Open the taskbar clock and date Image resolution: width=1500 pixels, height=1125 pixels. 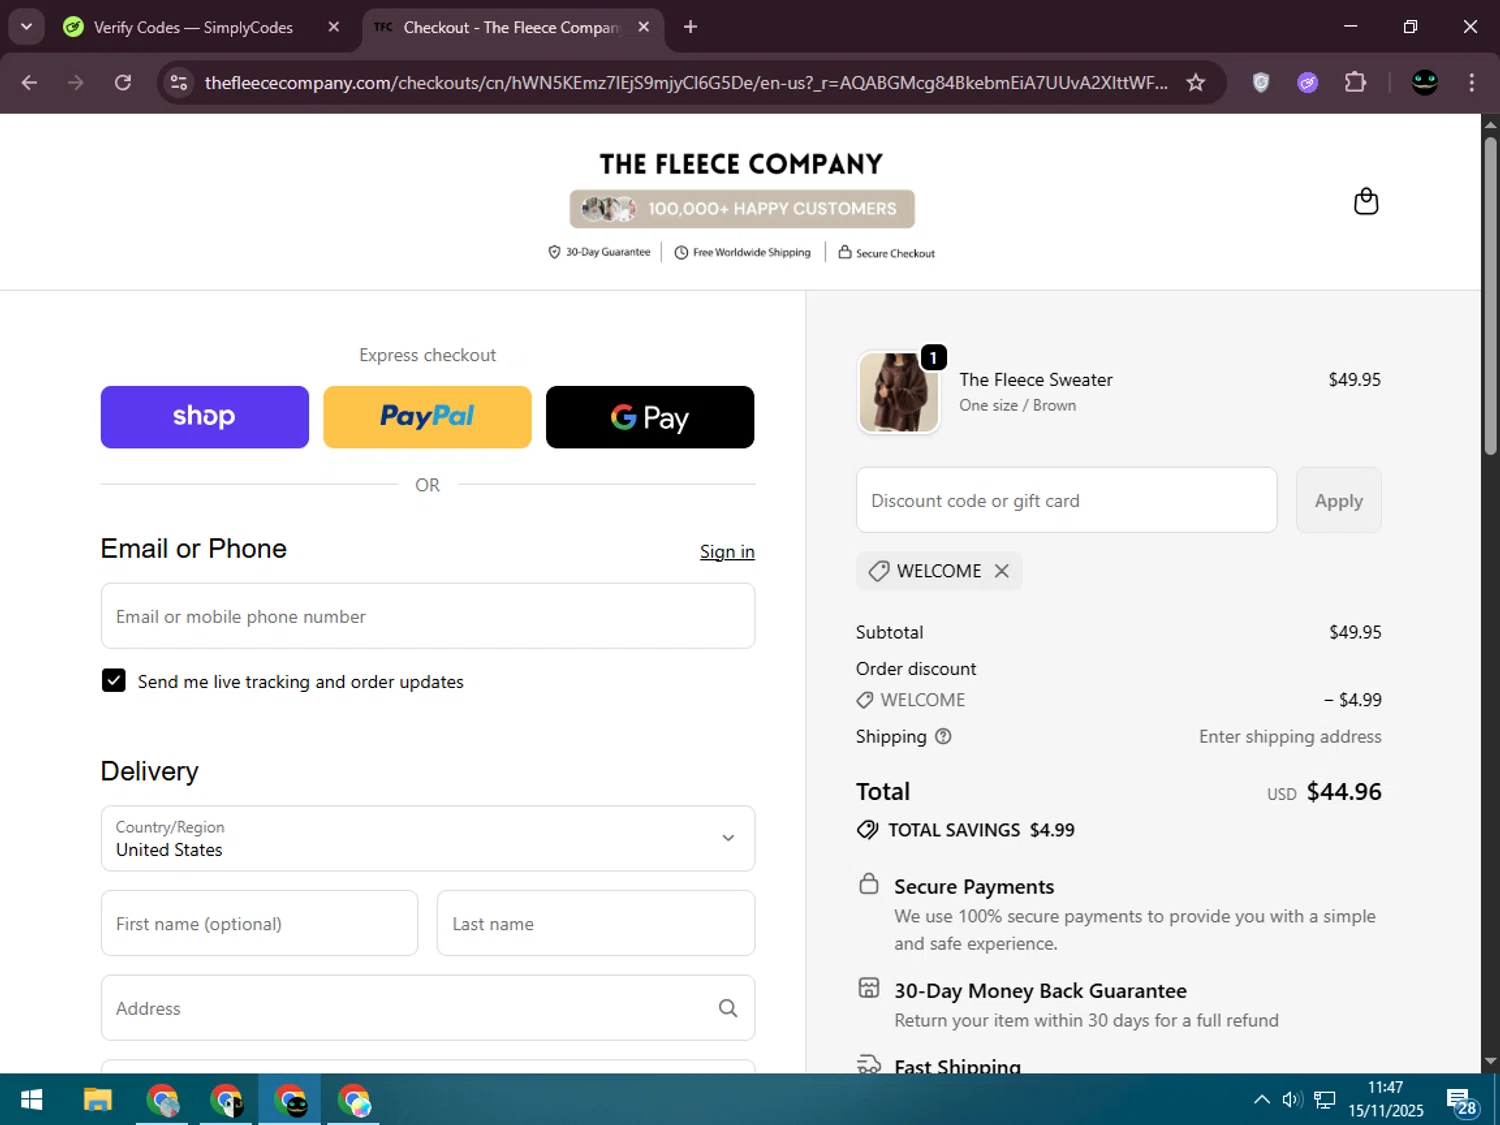(1386, 1099)
